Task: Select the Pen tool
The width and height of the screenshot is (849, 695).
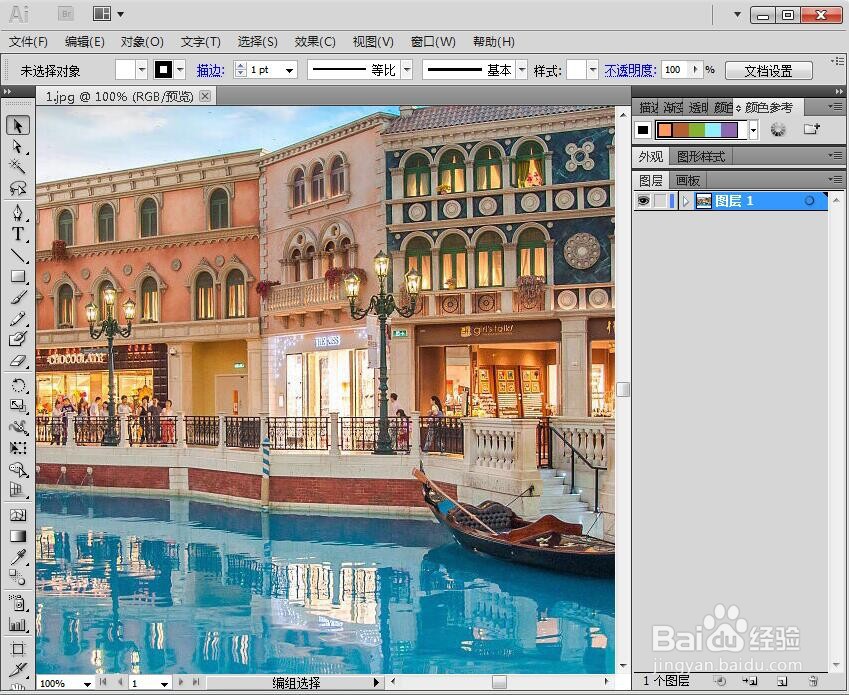Action: click(x=18, y=212)
